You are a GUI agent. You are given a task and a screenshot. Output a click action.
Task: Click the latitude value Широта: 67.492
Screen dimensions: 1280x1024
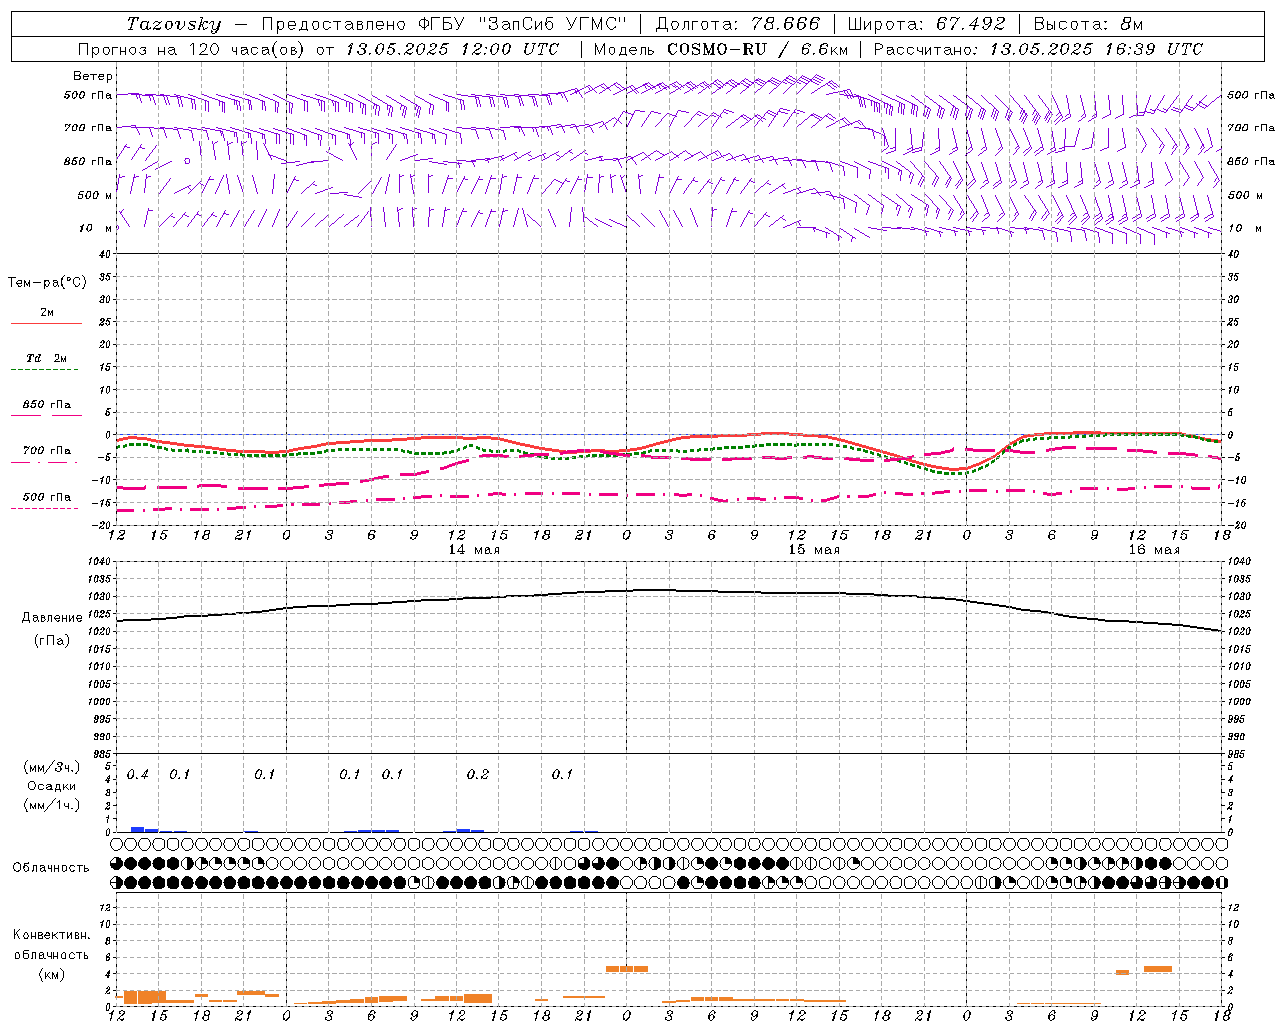(926, 24)
